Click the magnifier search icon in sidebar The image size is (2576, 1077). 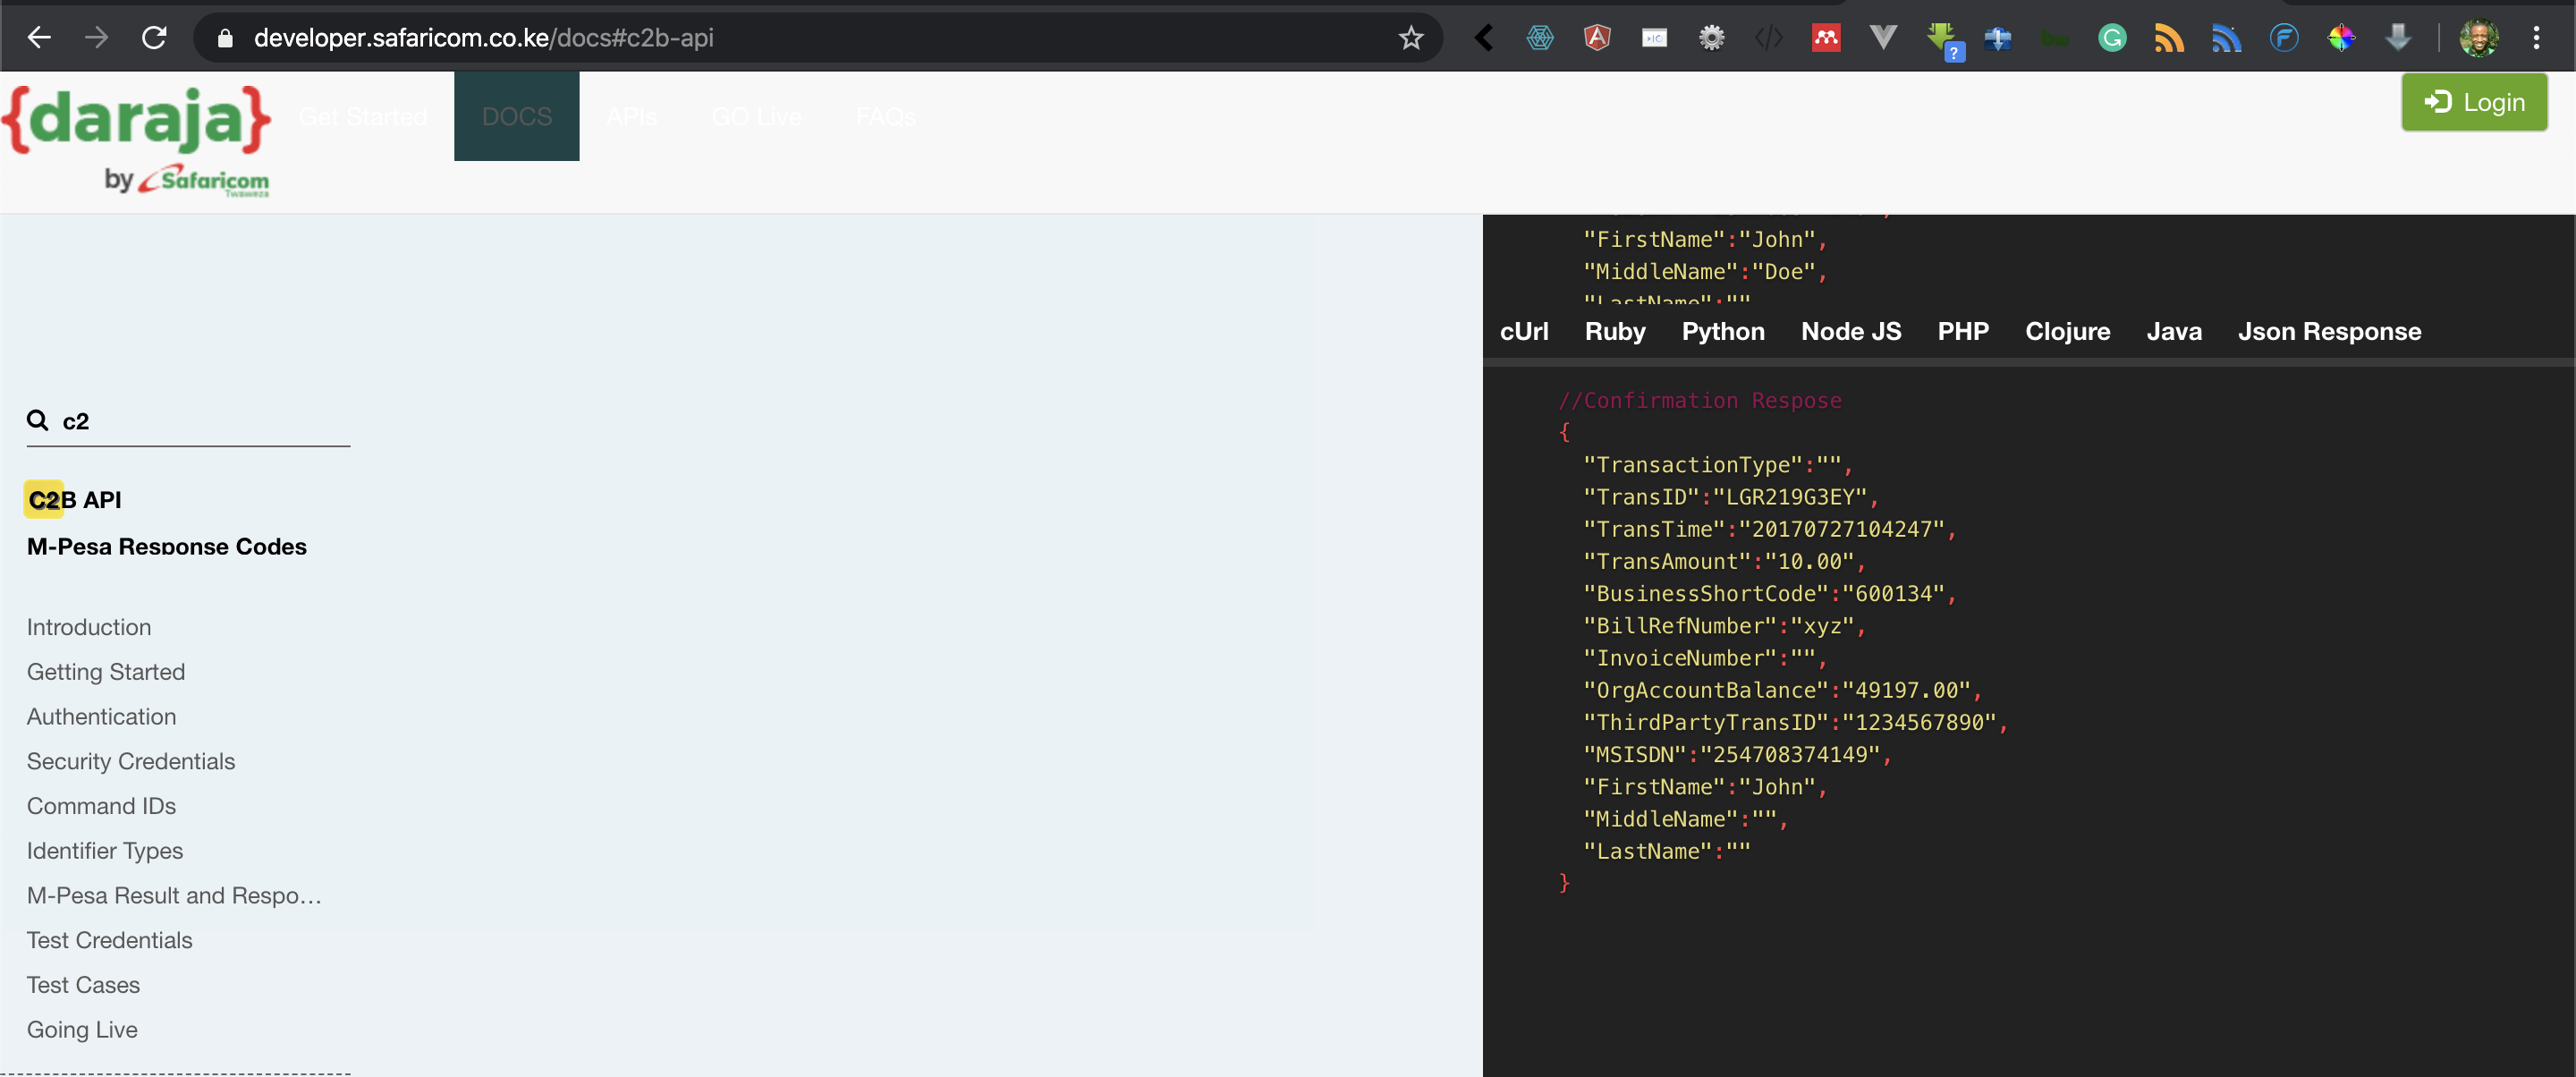pos(38,420)
